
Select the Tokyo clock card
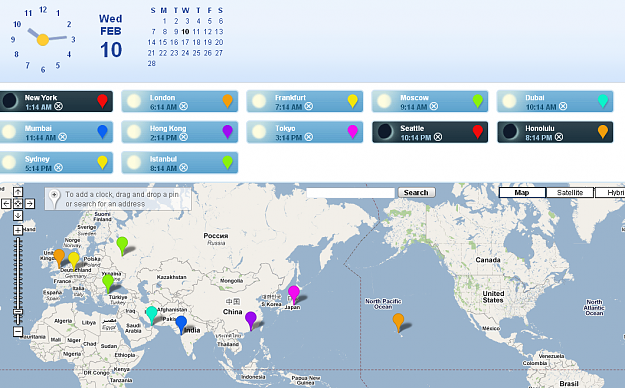click(x=305, y=132)
